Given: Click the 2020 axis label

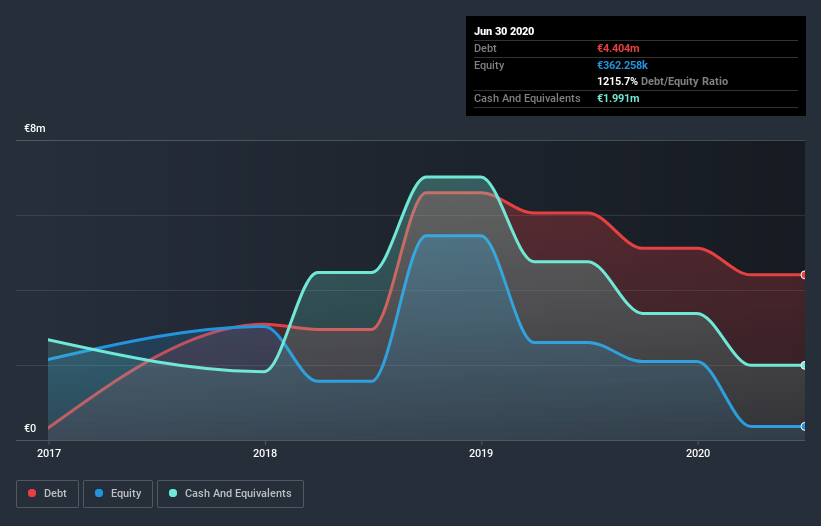Looking at the screenshot, I should tap(698, 453).
